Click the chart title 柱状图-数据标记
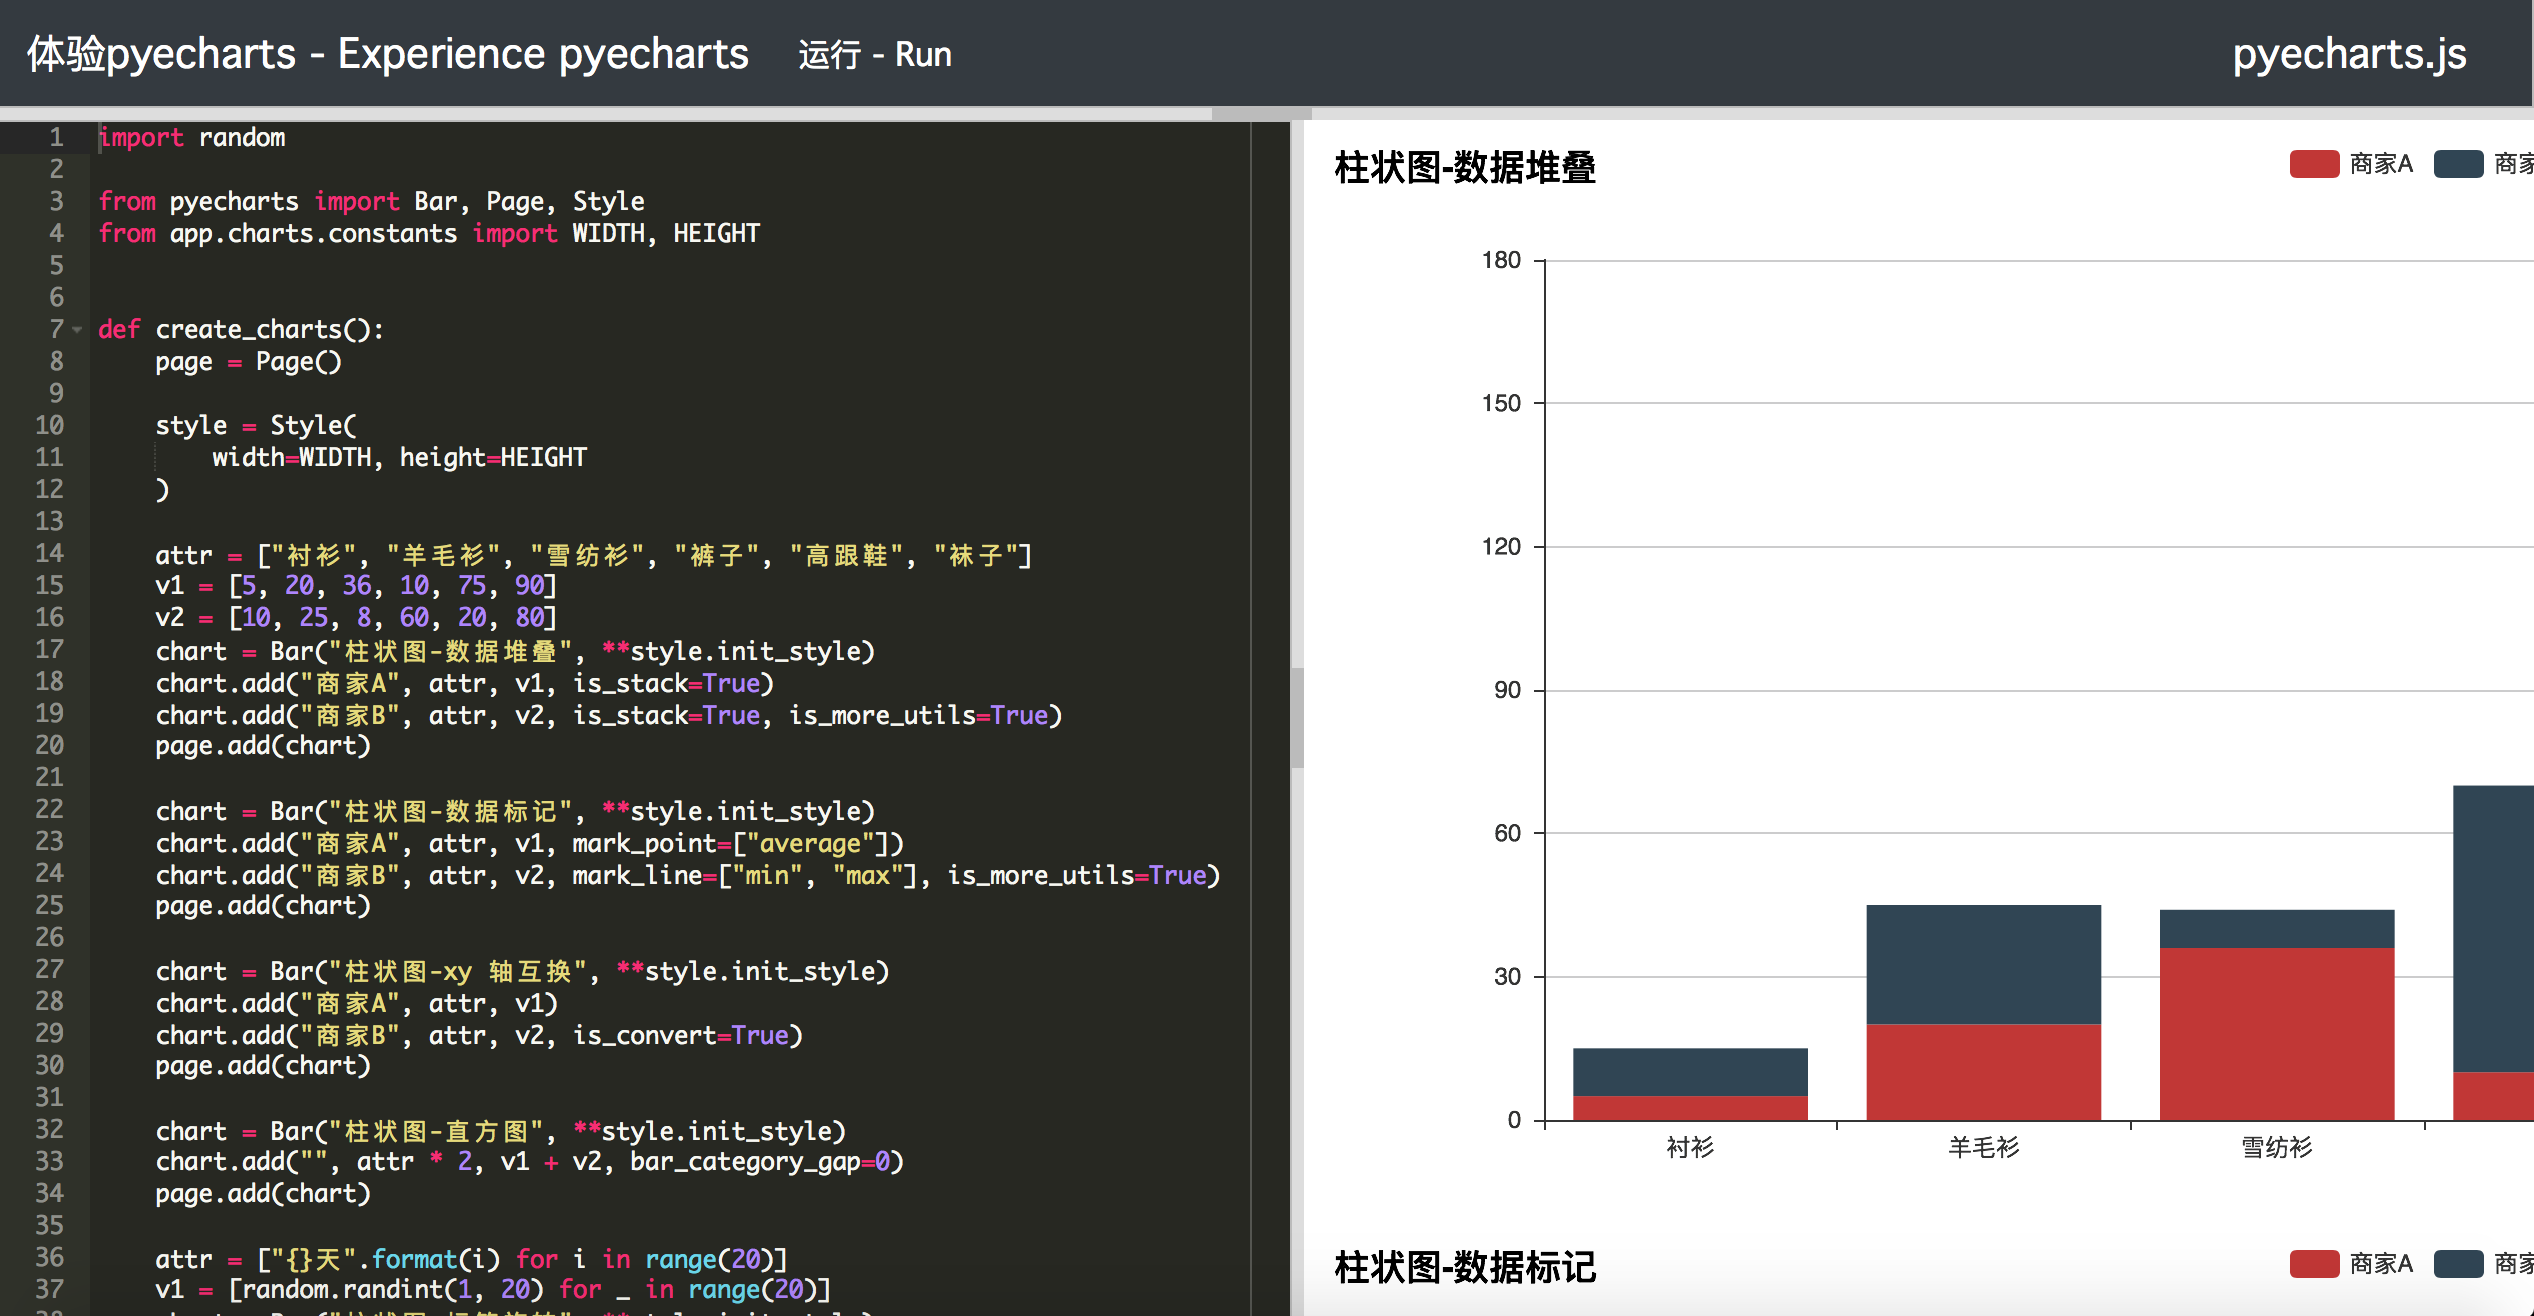2534x1316 pixels. point(1464,1268)
